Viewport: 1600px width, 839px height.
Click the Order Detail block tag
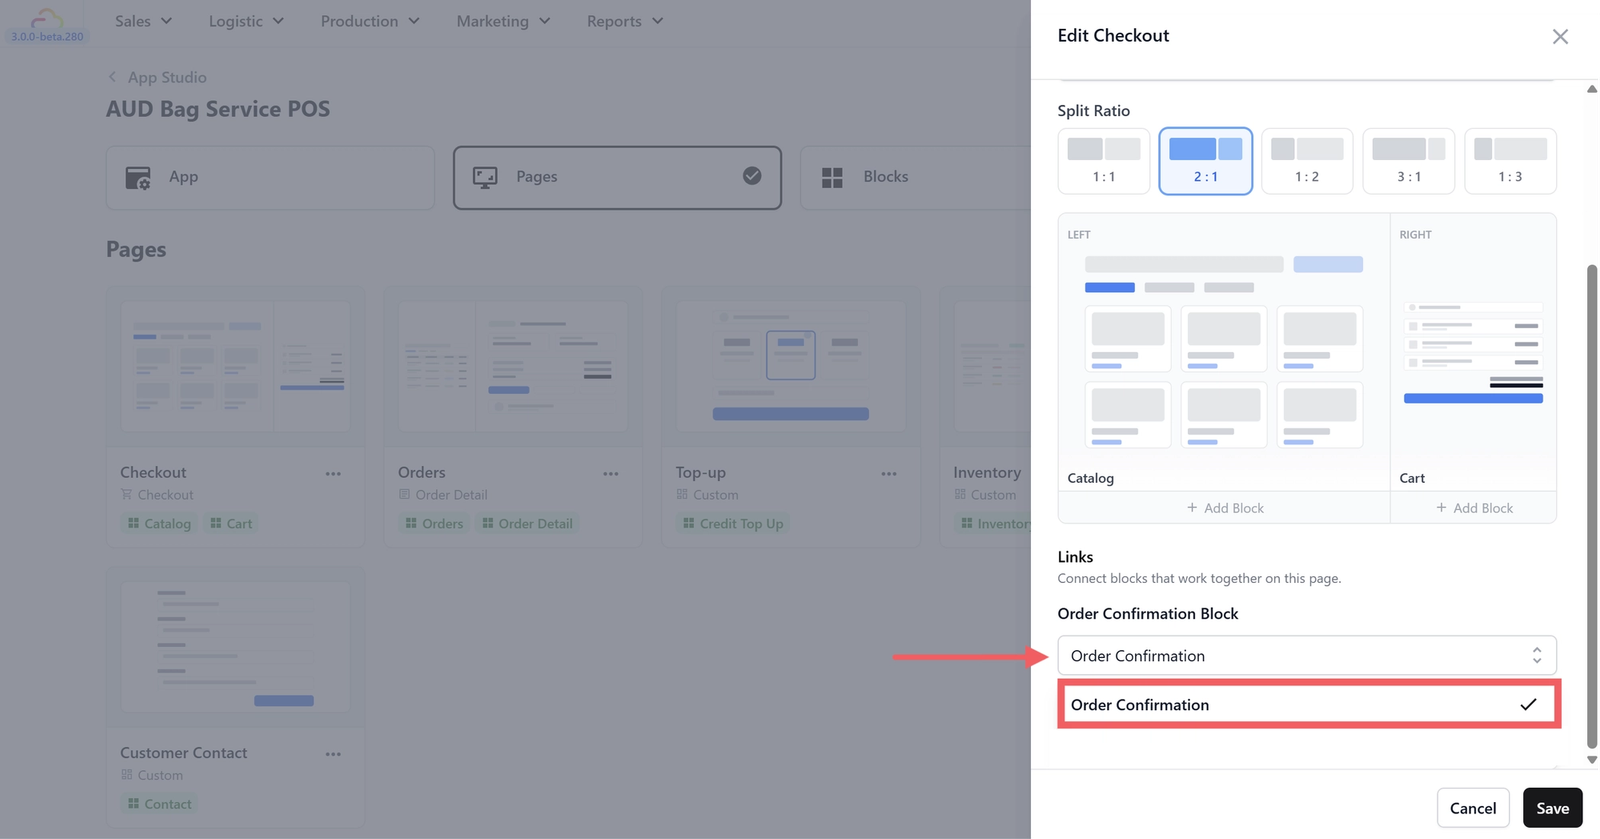point(527,523)
